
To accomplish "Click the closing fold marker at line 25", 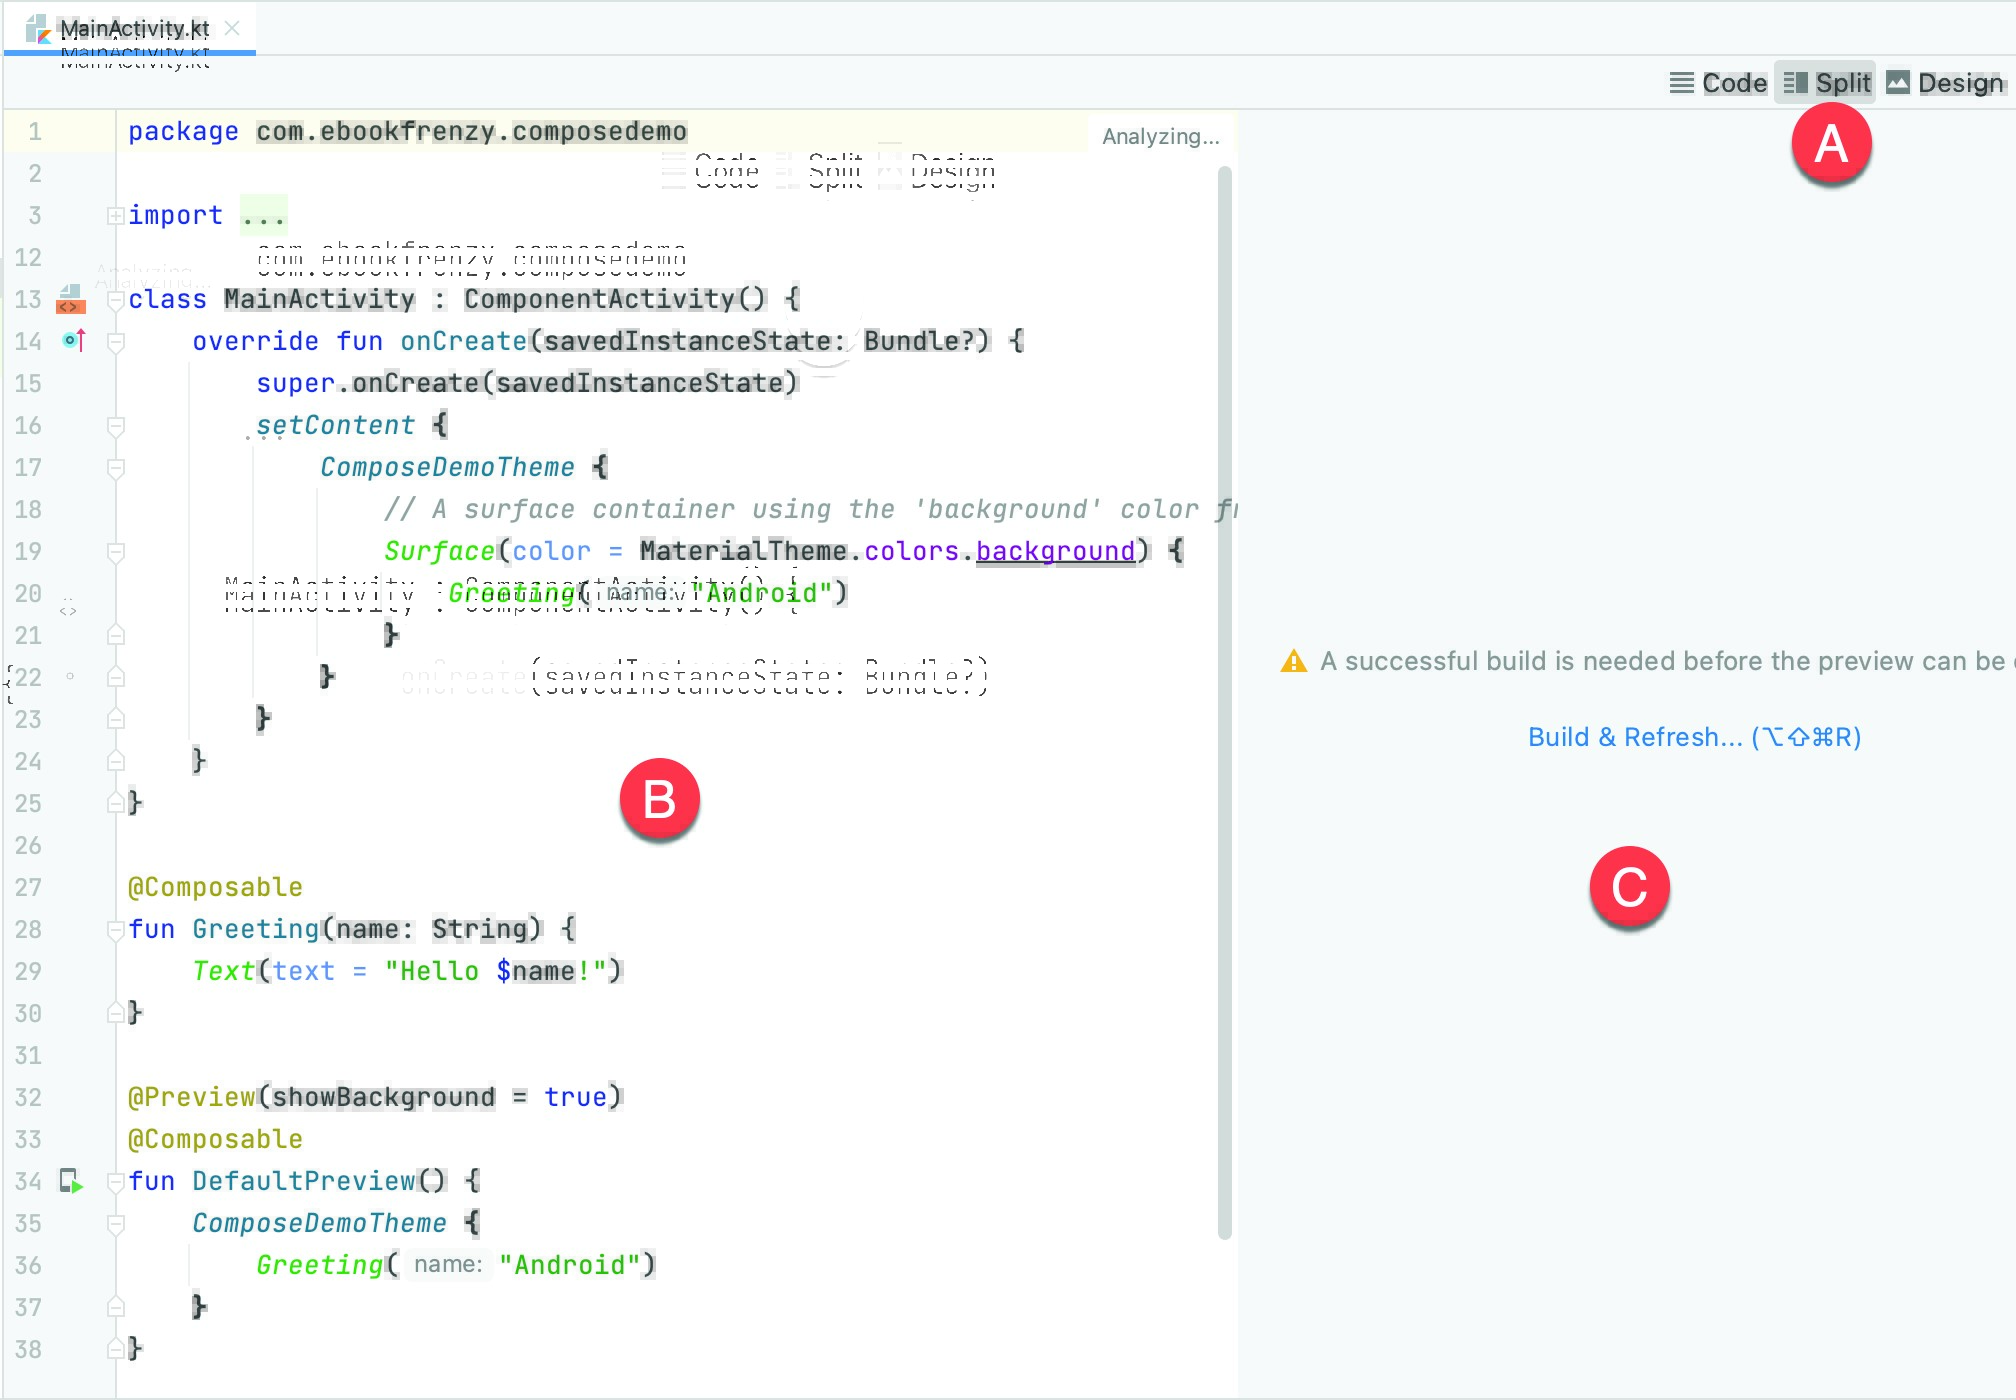I will (x=116, y=803).
